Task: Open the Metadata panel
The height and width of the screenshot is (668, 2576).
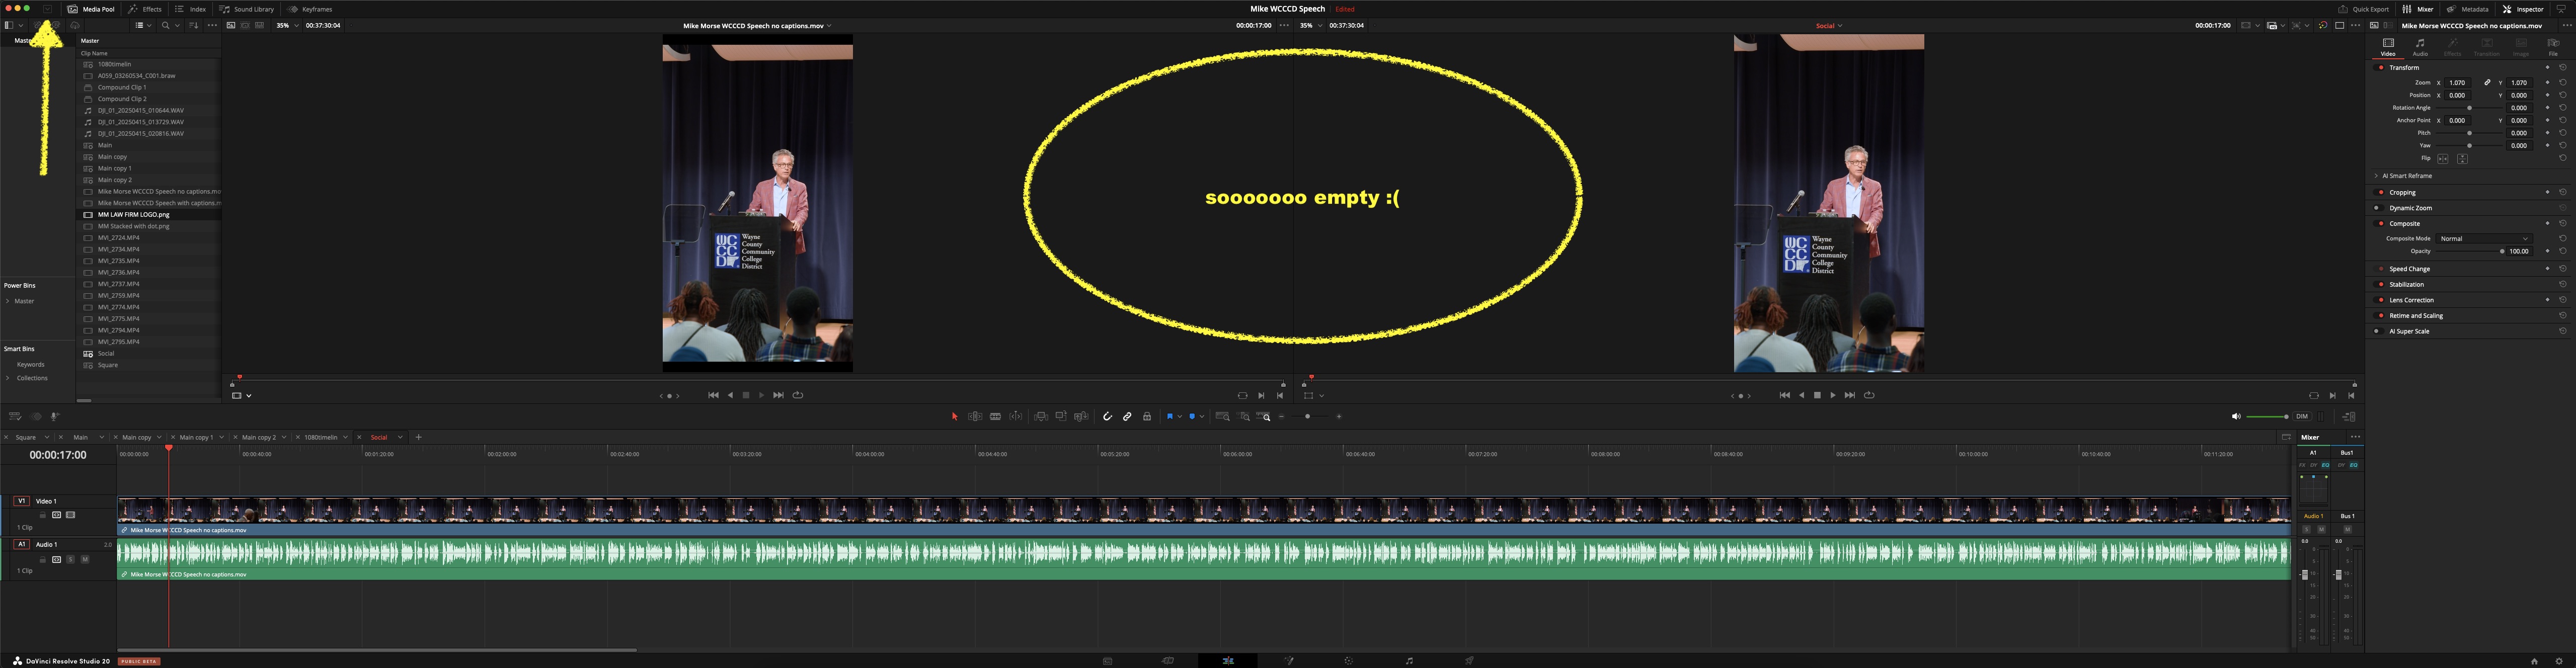Action: pyautogui.click(x=2468, y=9)
